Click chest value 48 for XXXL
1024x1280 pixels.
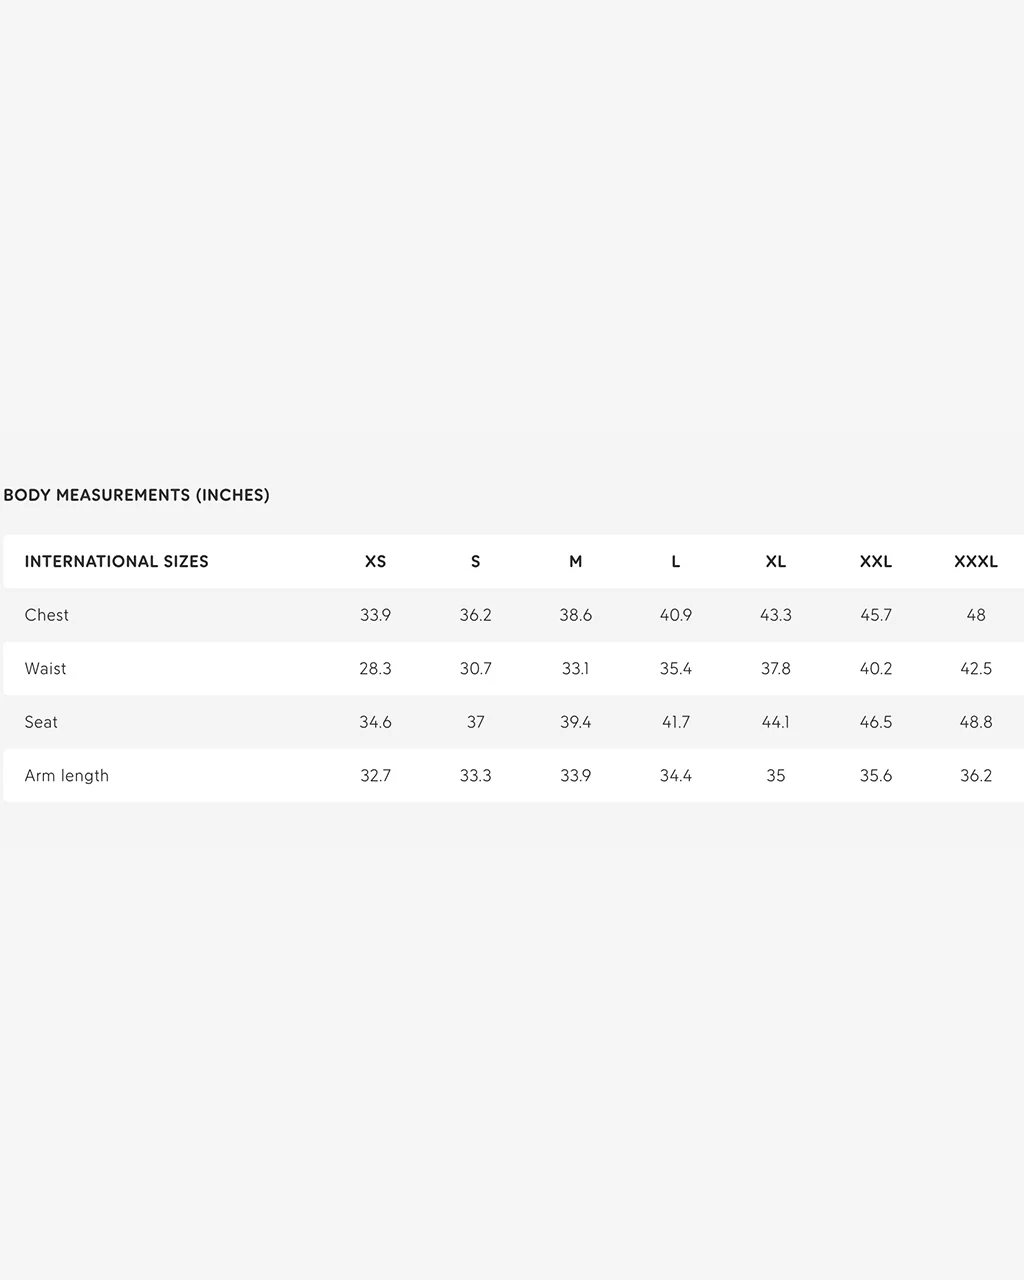point(976,615)
